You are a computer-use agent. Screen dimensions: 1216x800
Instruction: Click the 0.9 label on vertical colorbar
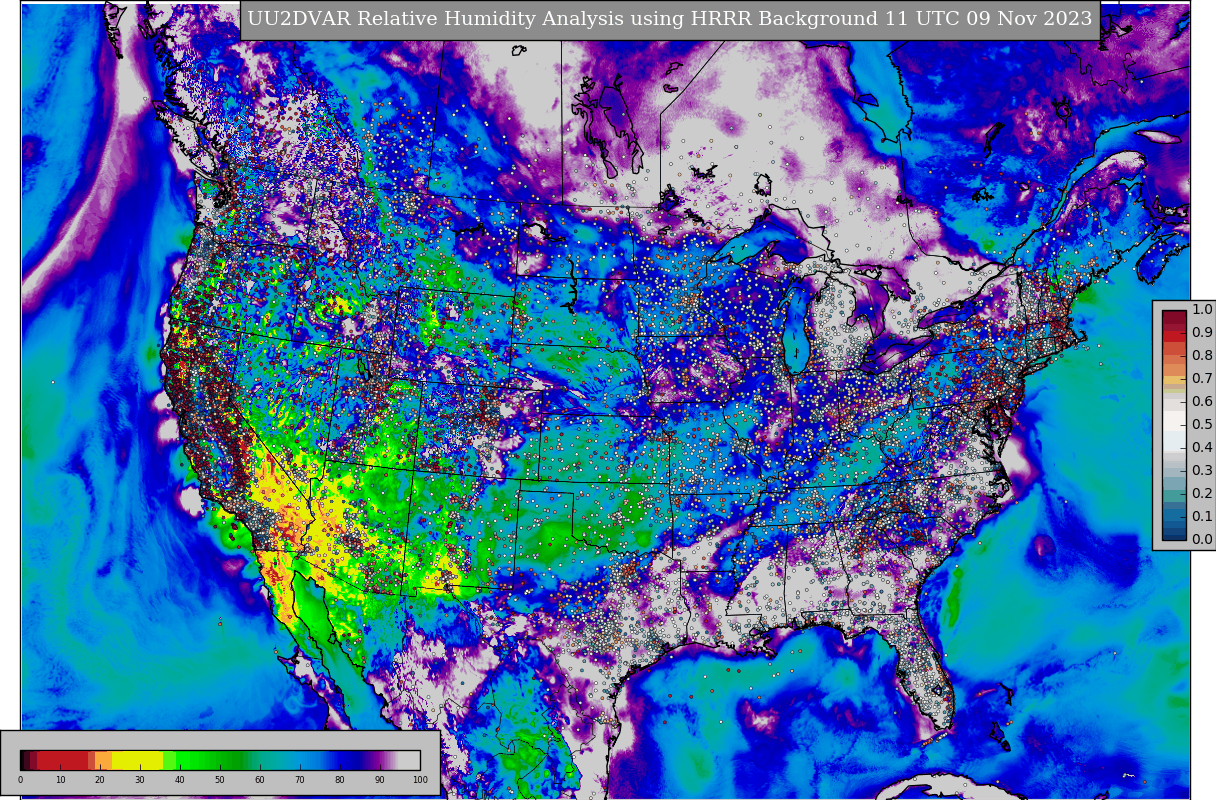tap(1202, 333)
